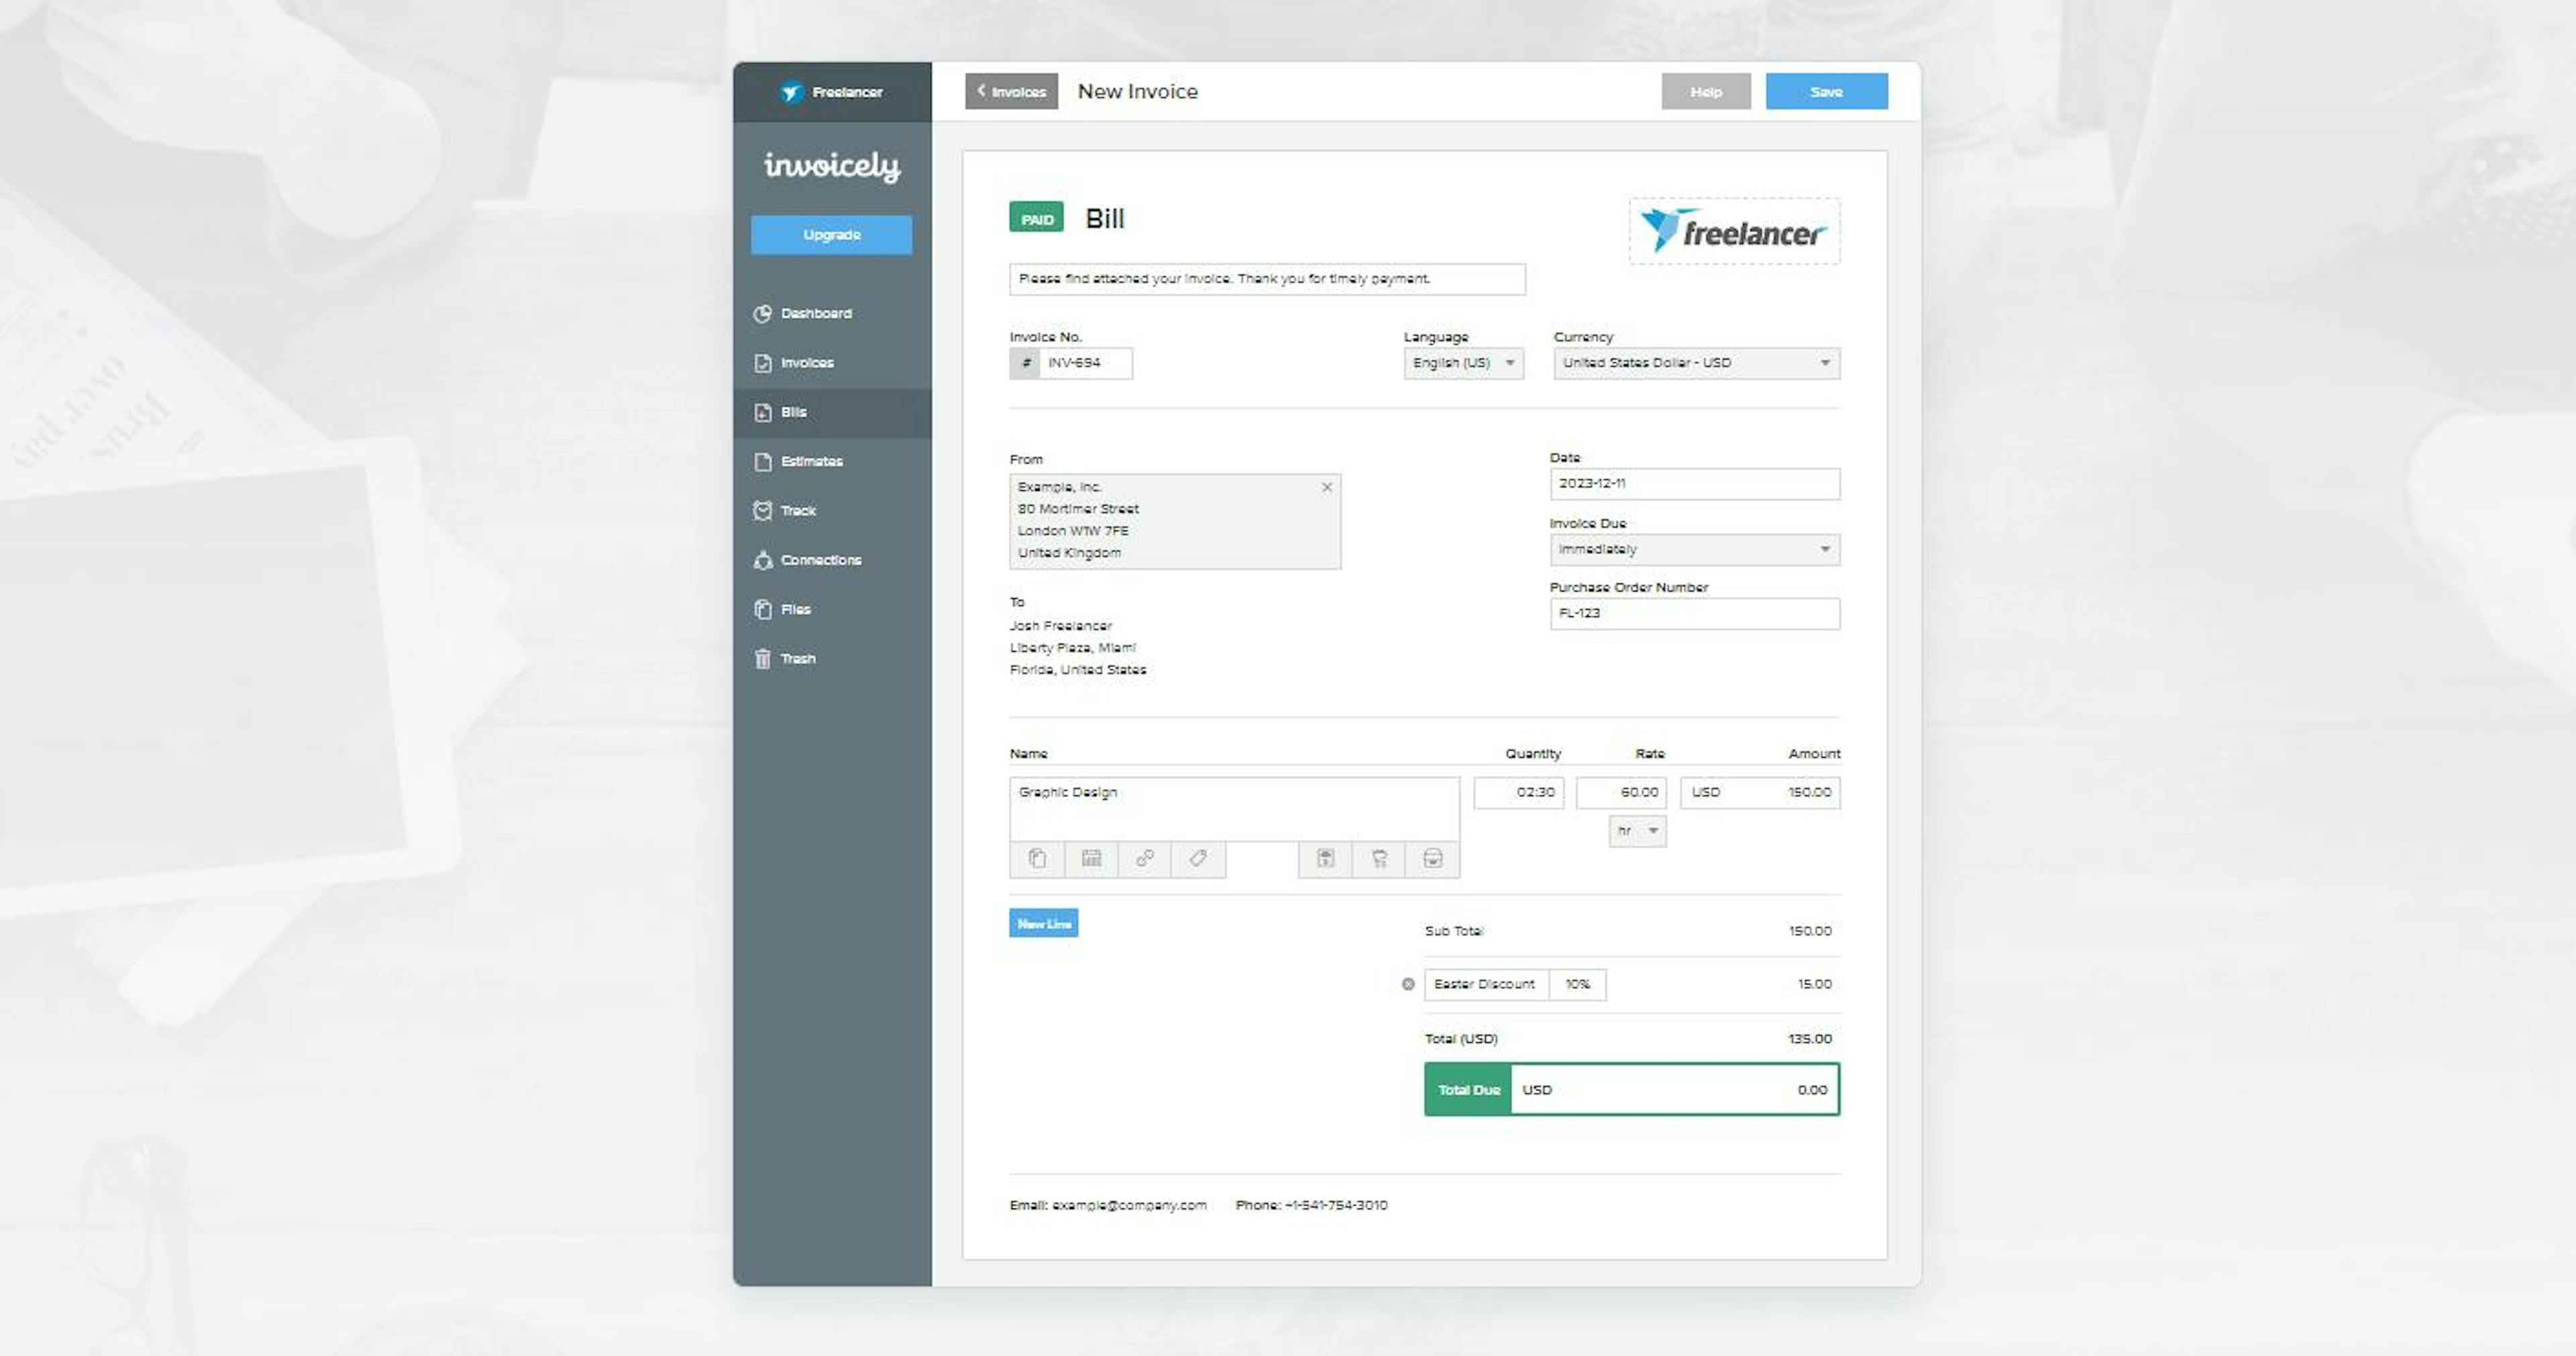The width and height of the screenshot is (2576, 1356).
Task: Click the invoice message text field
Action: click(1267, 279)
